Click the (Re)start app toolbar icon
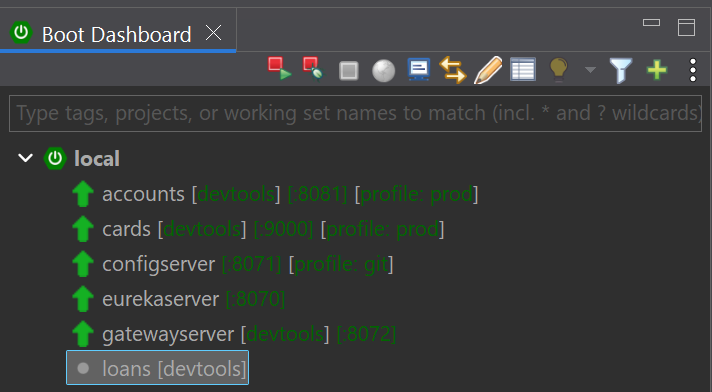Viewport: 712px width, 392px height. pos(279,69)
